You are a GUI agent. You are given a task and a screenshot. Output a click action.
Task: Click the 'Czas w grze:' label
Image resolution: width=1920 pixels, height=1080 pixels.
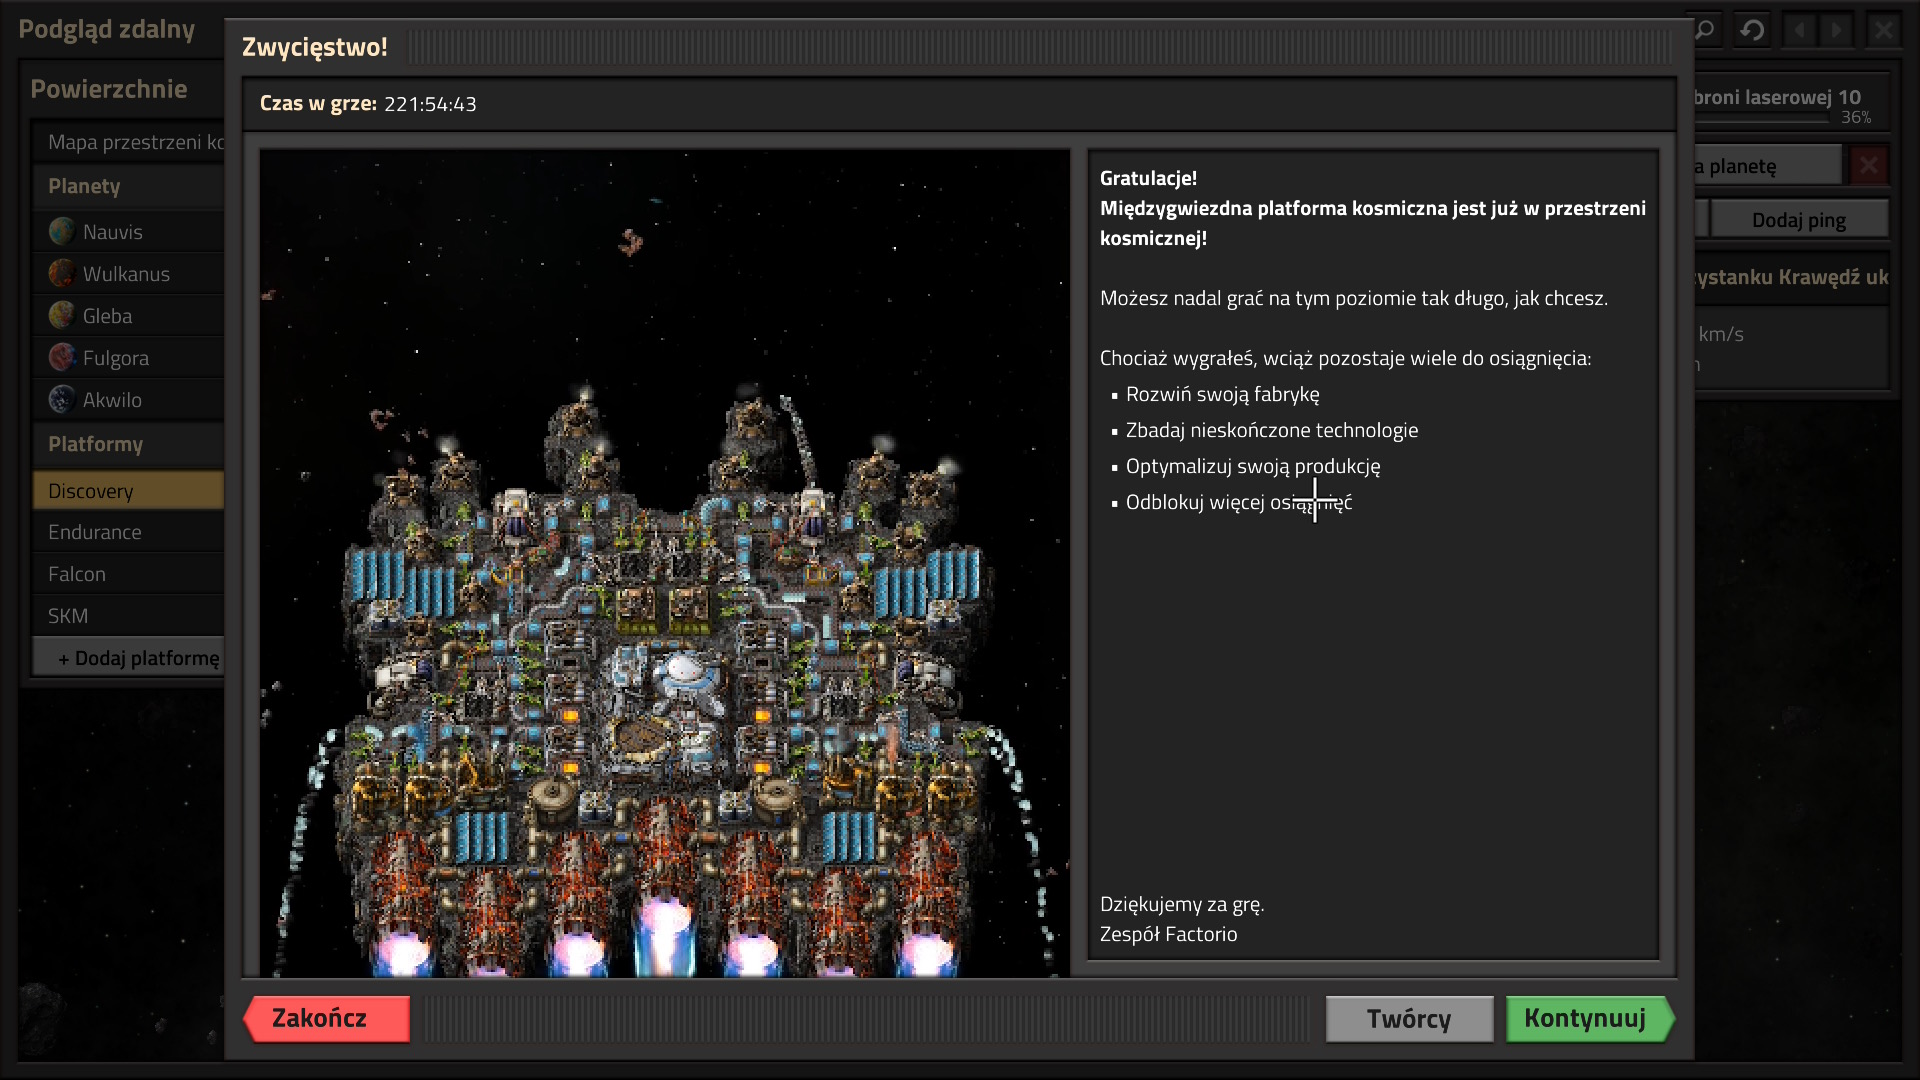(318, 104)
